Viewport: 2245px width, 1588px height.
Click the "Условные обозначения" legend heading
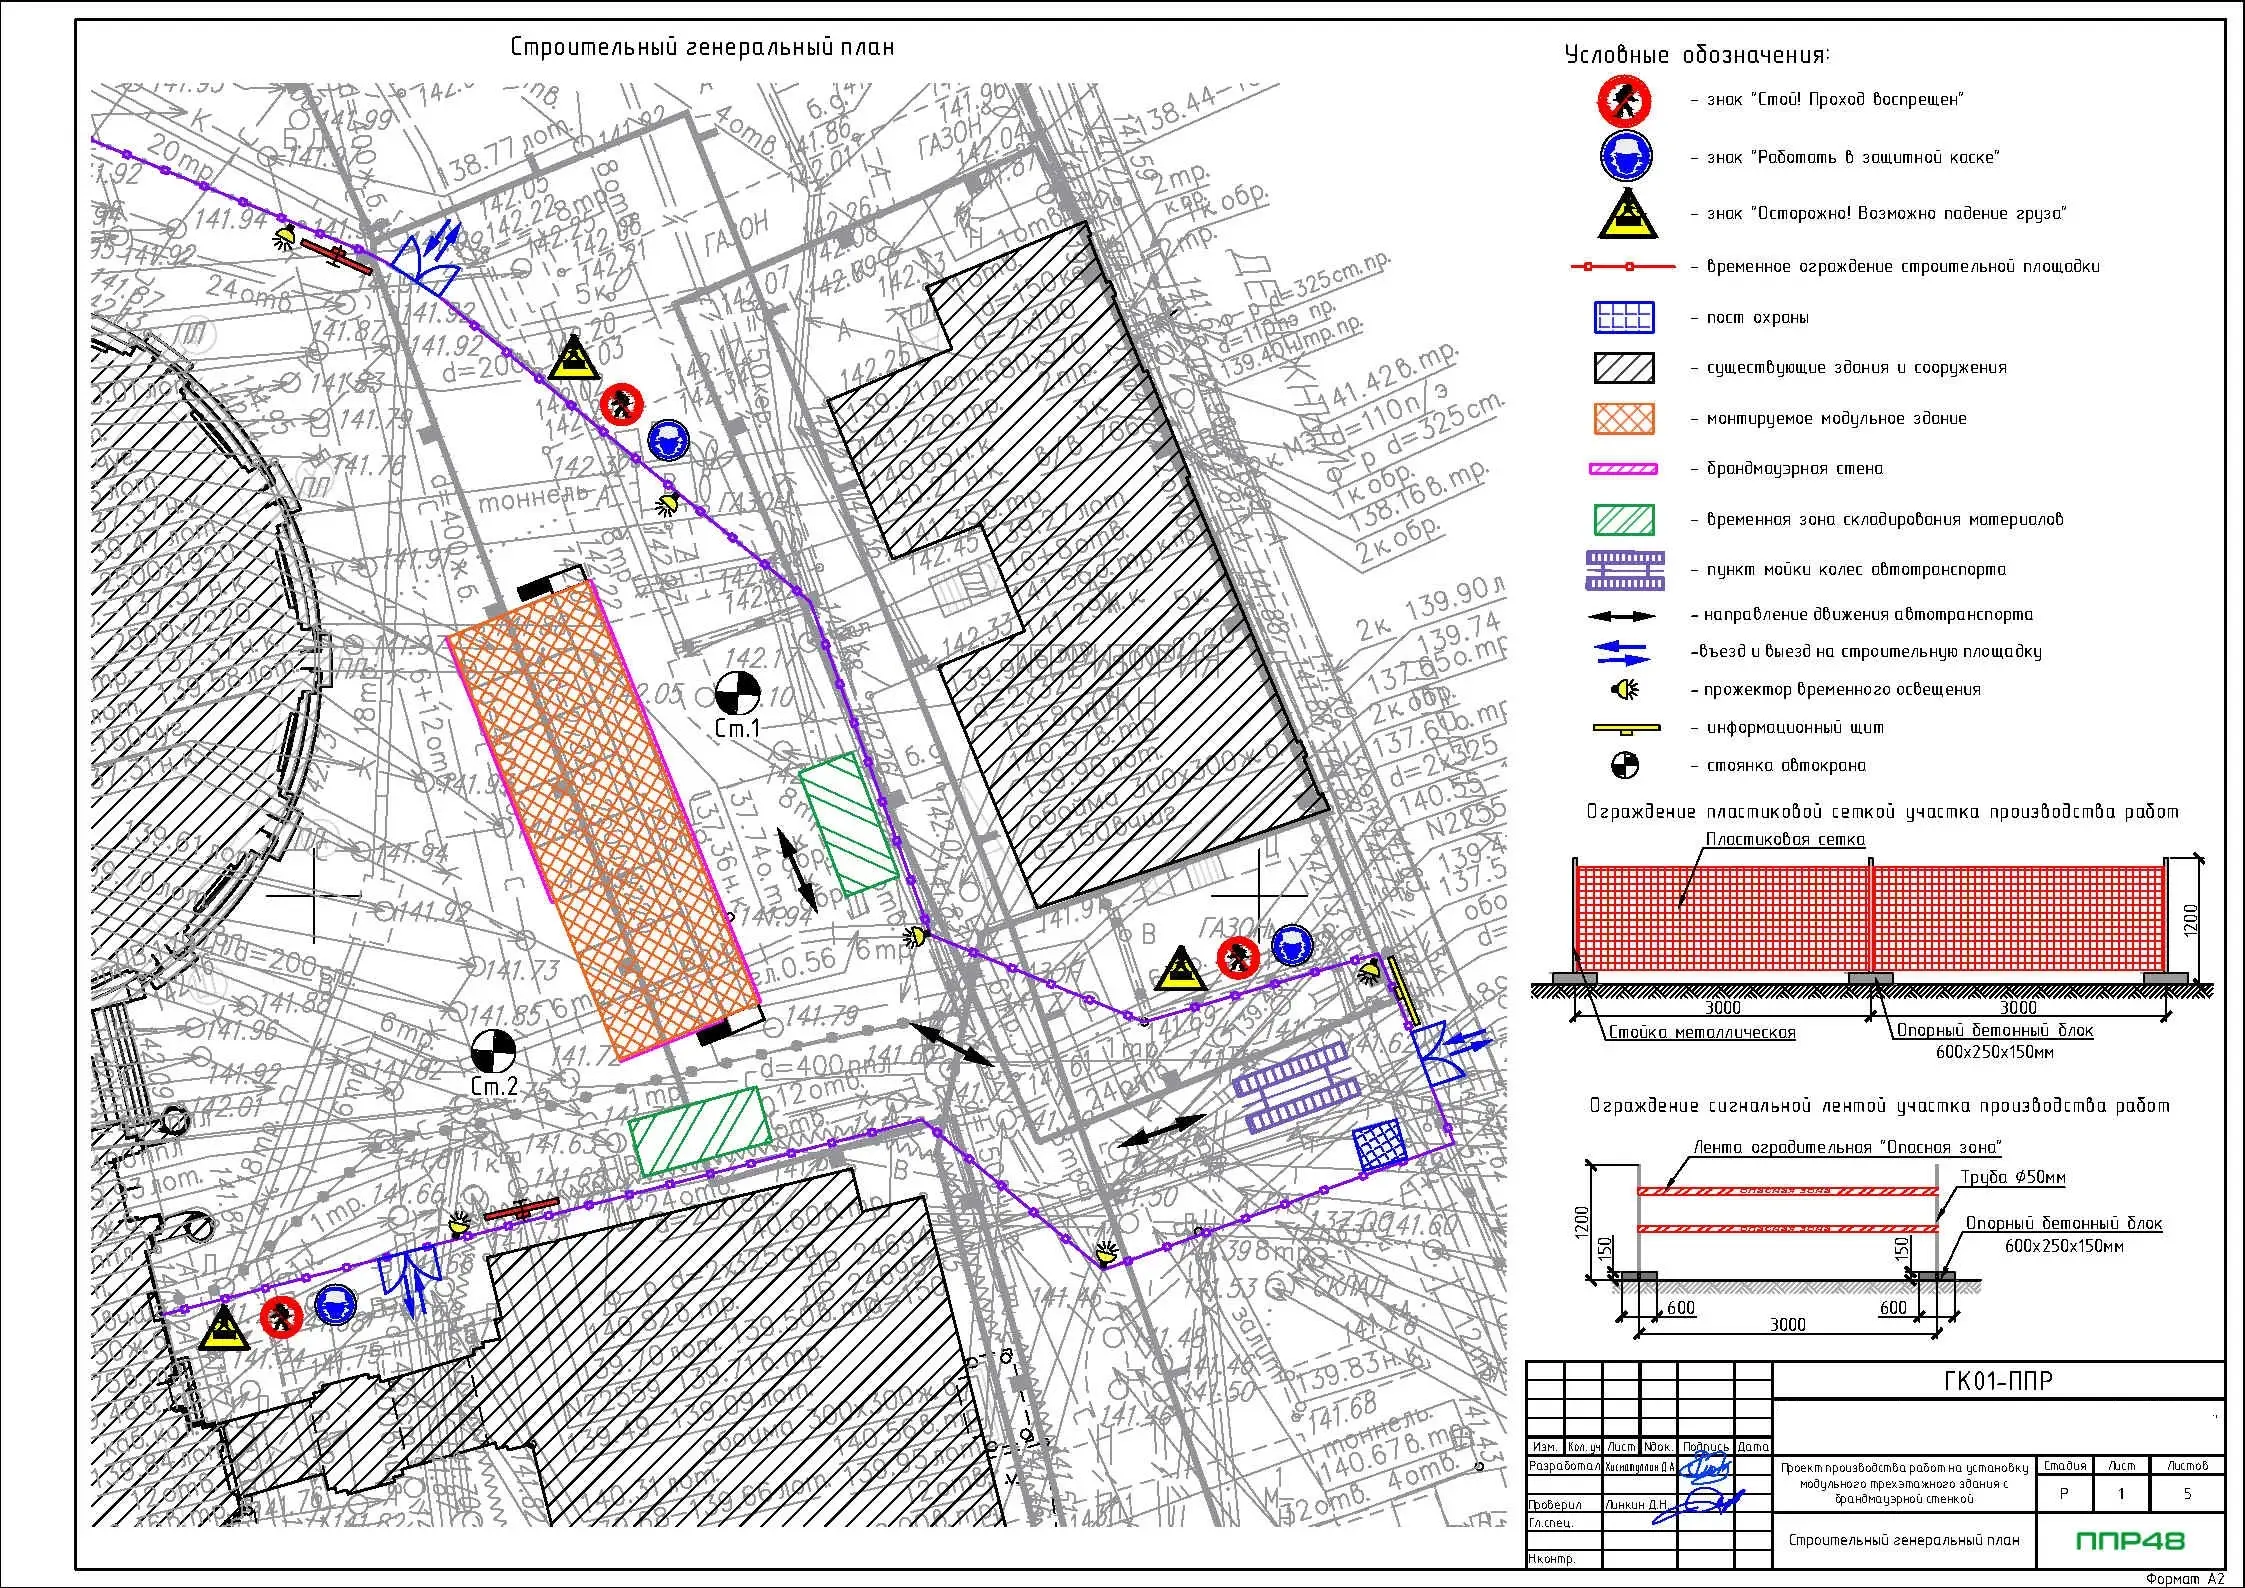click(1697, 55)
